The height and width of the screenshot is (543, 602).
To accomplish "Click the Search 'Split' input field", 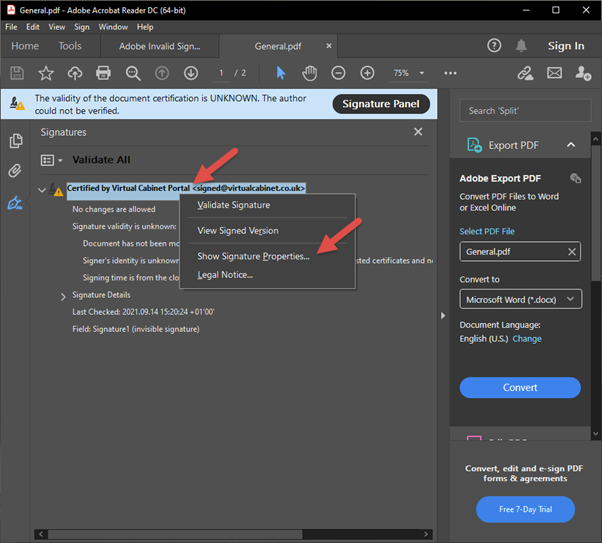I will click(x=525, y=111).
